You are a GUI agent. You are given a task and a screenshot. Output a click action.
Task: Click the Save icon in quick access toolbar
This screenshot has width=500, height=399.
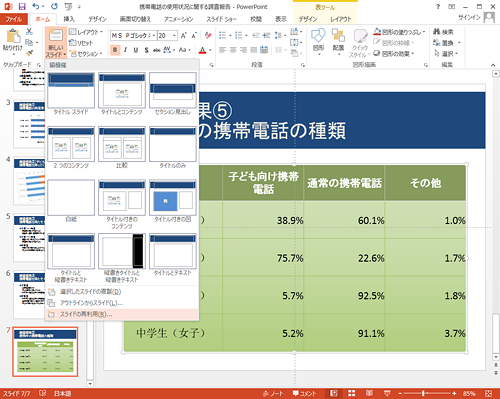click(22, 6)
